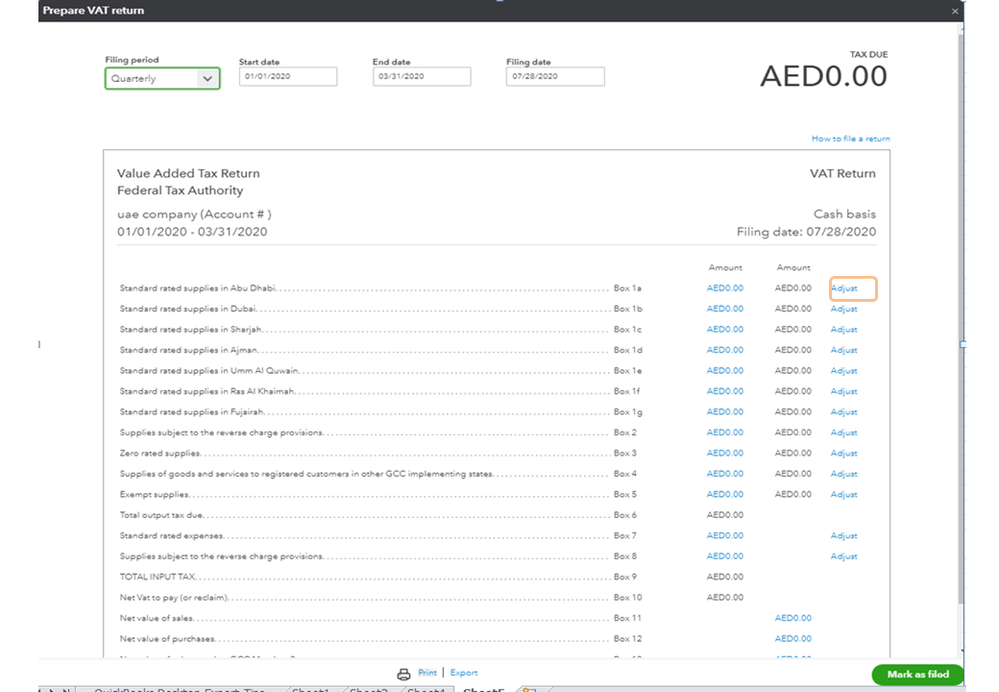The width and height of the screenshot is (999, 692).
Task: Close the Prepare VAT return window
Action: click(x=956, y=10)
